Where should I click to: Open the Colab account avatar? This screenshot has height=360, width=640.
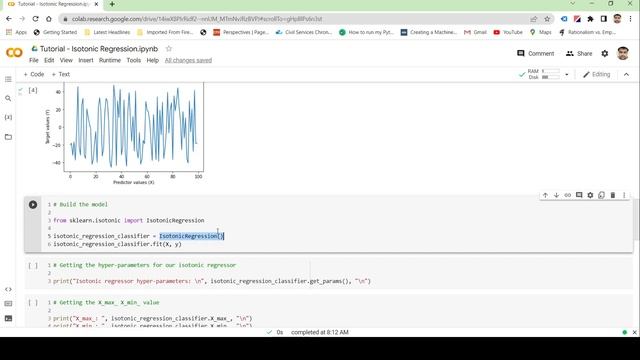pos(623,53)
